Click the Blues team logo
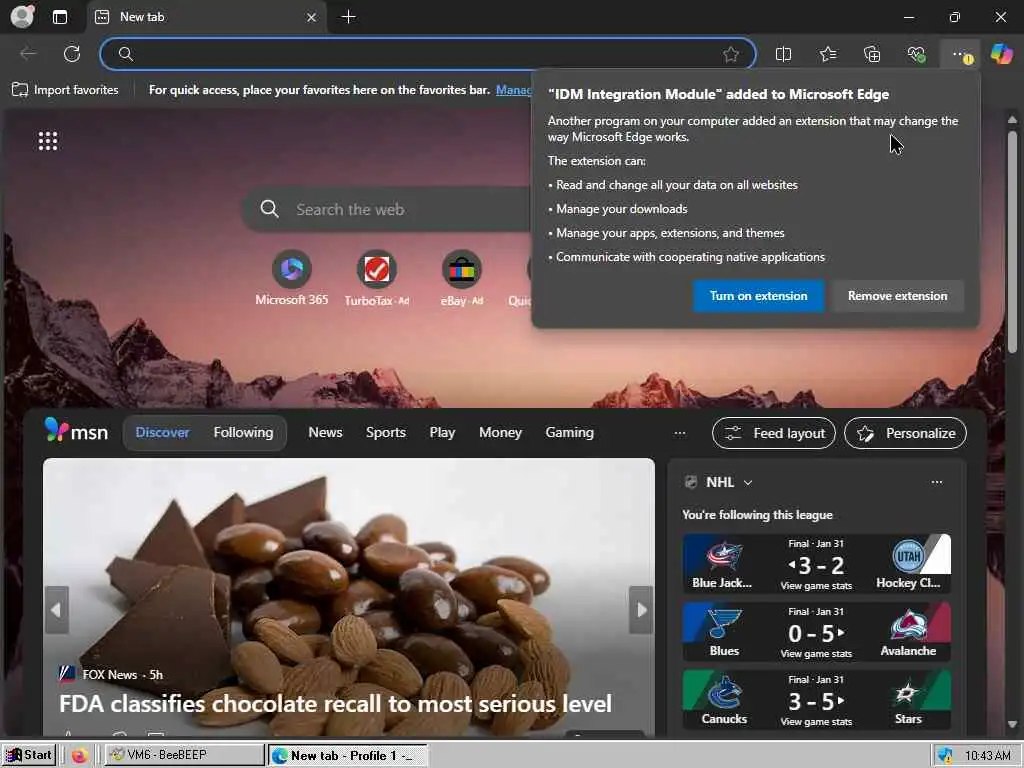Image resolution: width=1024 pixels, height=768 pixels. click(724, 624)
